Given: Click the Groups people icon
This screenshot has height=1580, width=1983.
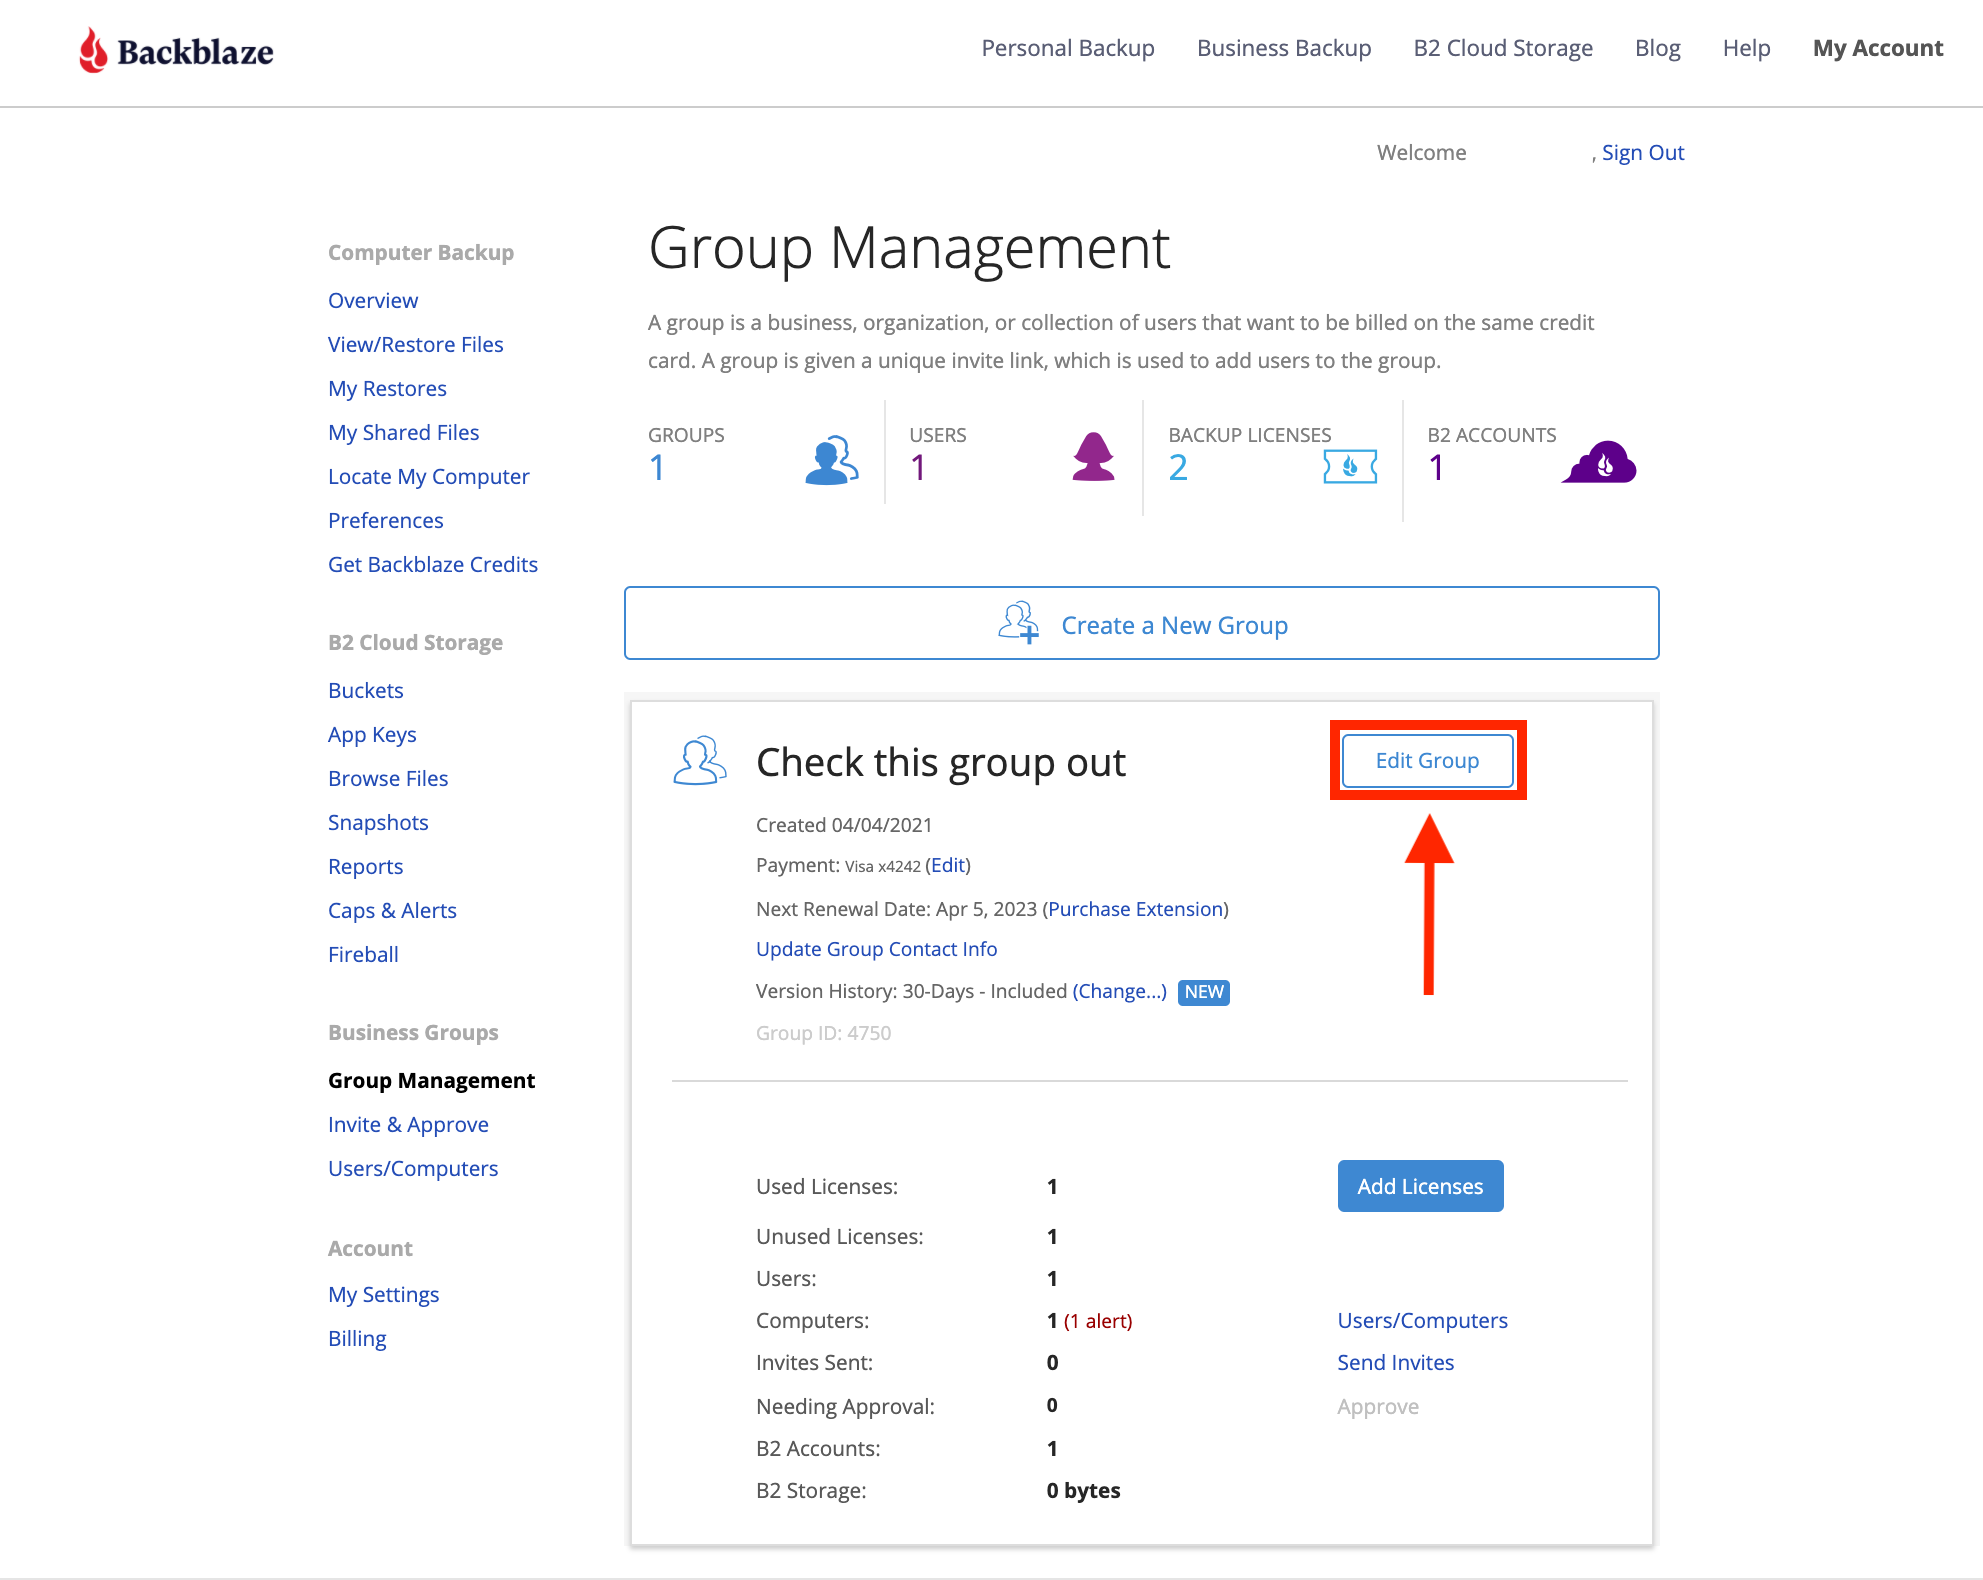Looking at the screenshot, I should pos(831,461).
